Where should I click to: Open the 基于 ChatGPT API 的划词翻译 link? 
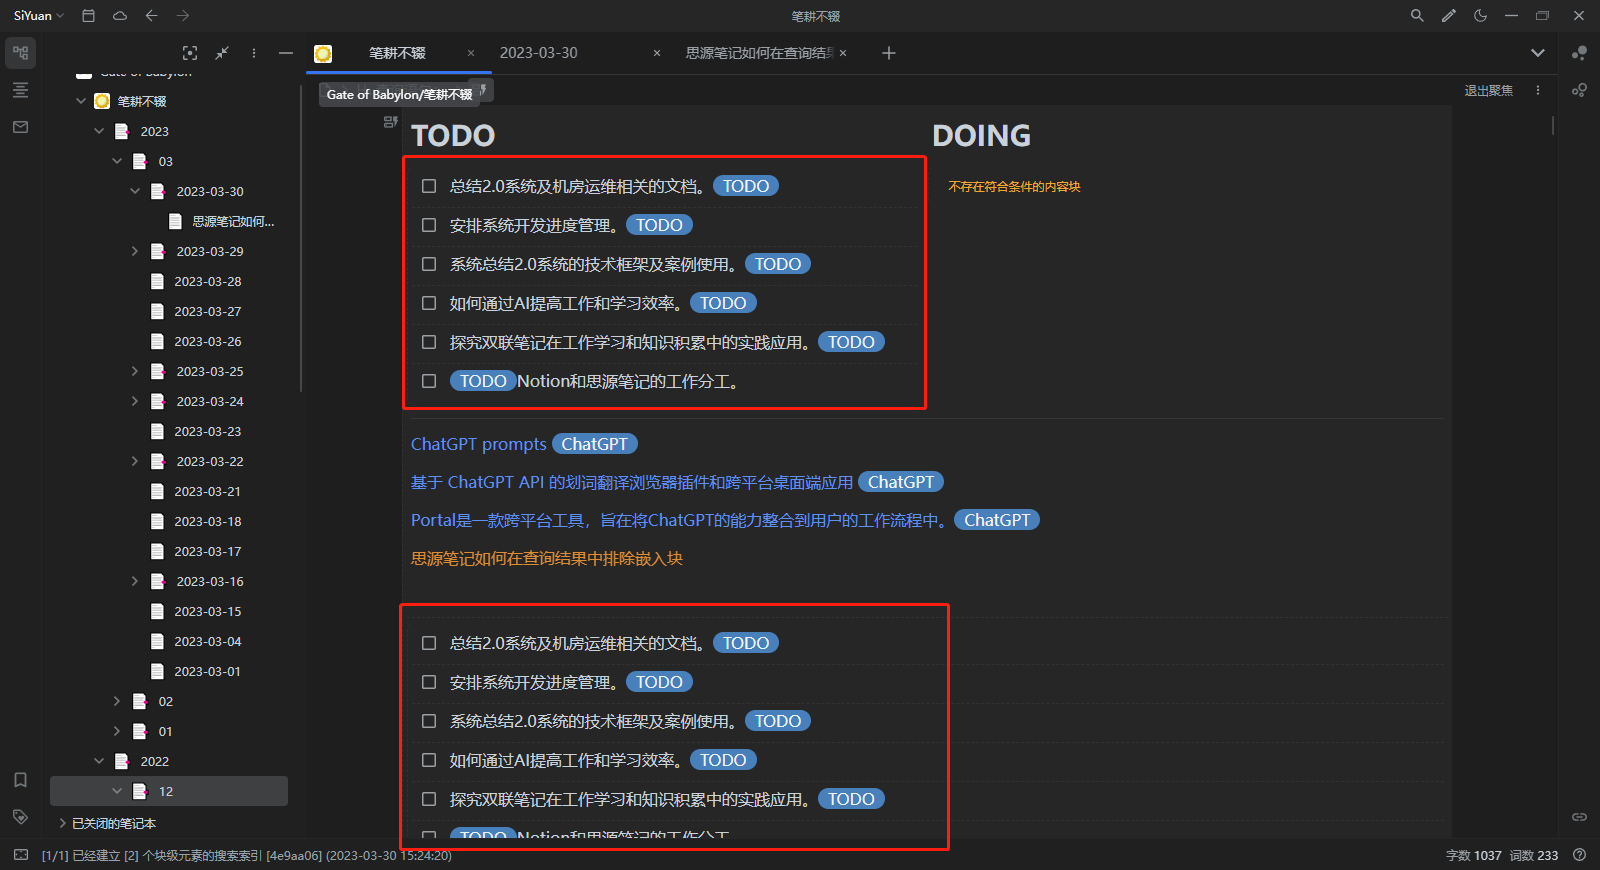click(x=632, y=482)
